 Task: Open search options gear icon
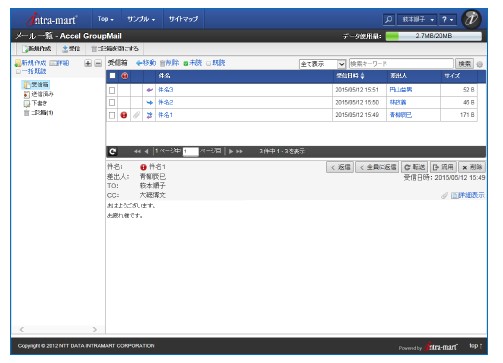480,65
